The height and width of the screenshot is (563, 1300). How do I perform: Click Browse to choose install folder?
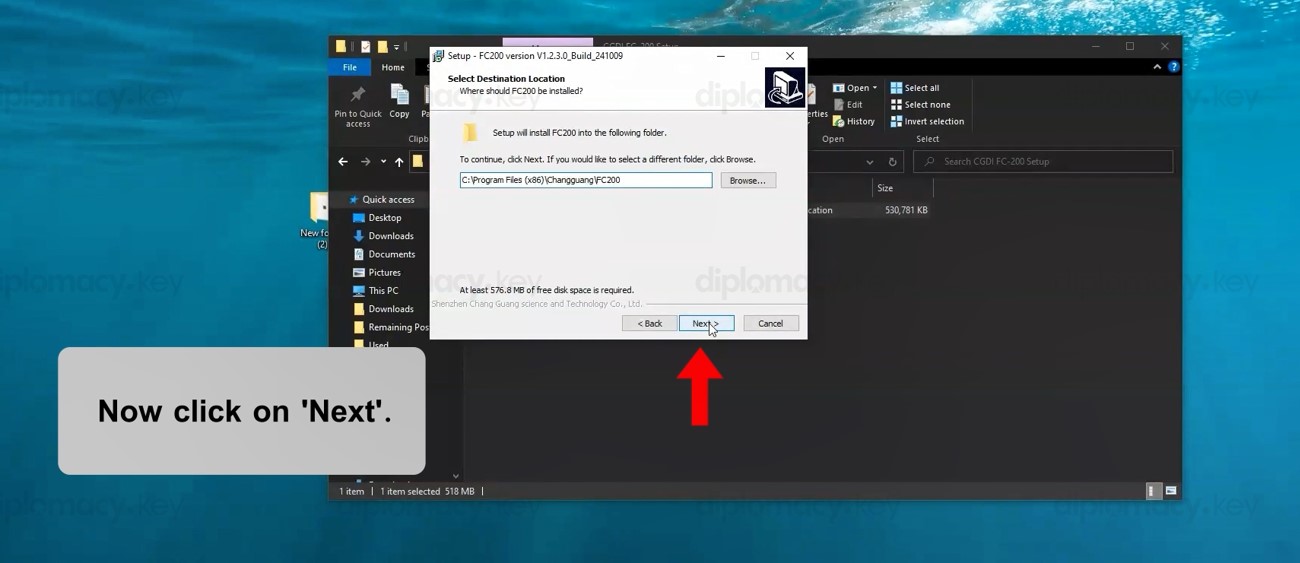point(747,180)
